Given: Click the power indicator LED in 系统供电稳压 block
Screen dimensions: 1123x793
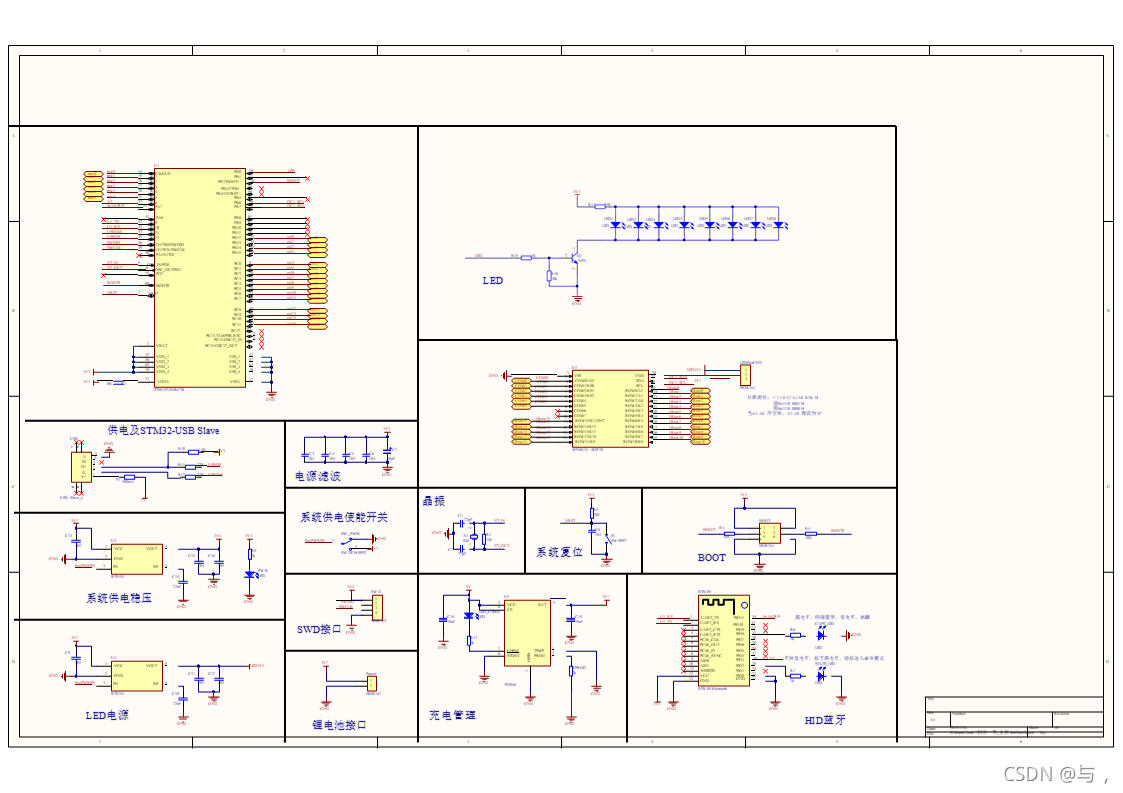Looking at the screenshot, I should (x=250, y=575).
